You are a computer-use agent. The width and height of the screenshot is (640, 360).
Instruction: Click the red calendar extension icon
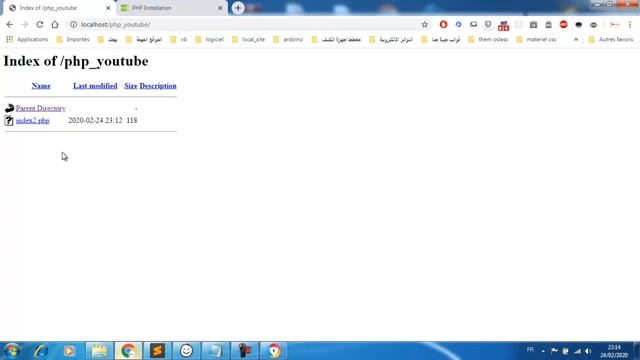[503, 25]
